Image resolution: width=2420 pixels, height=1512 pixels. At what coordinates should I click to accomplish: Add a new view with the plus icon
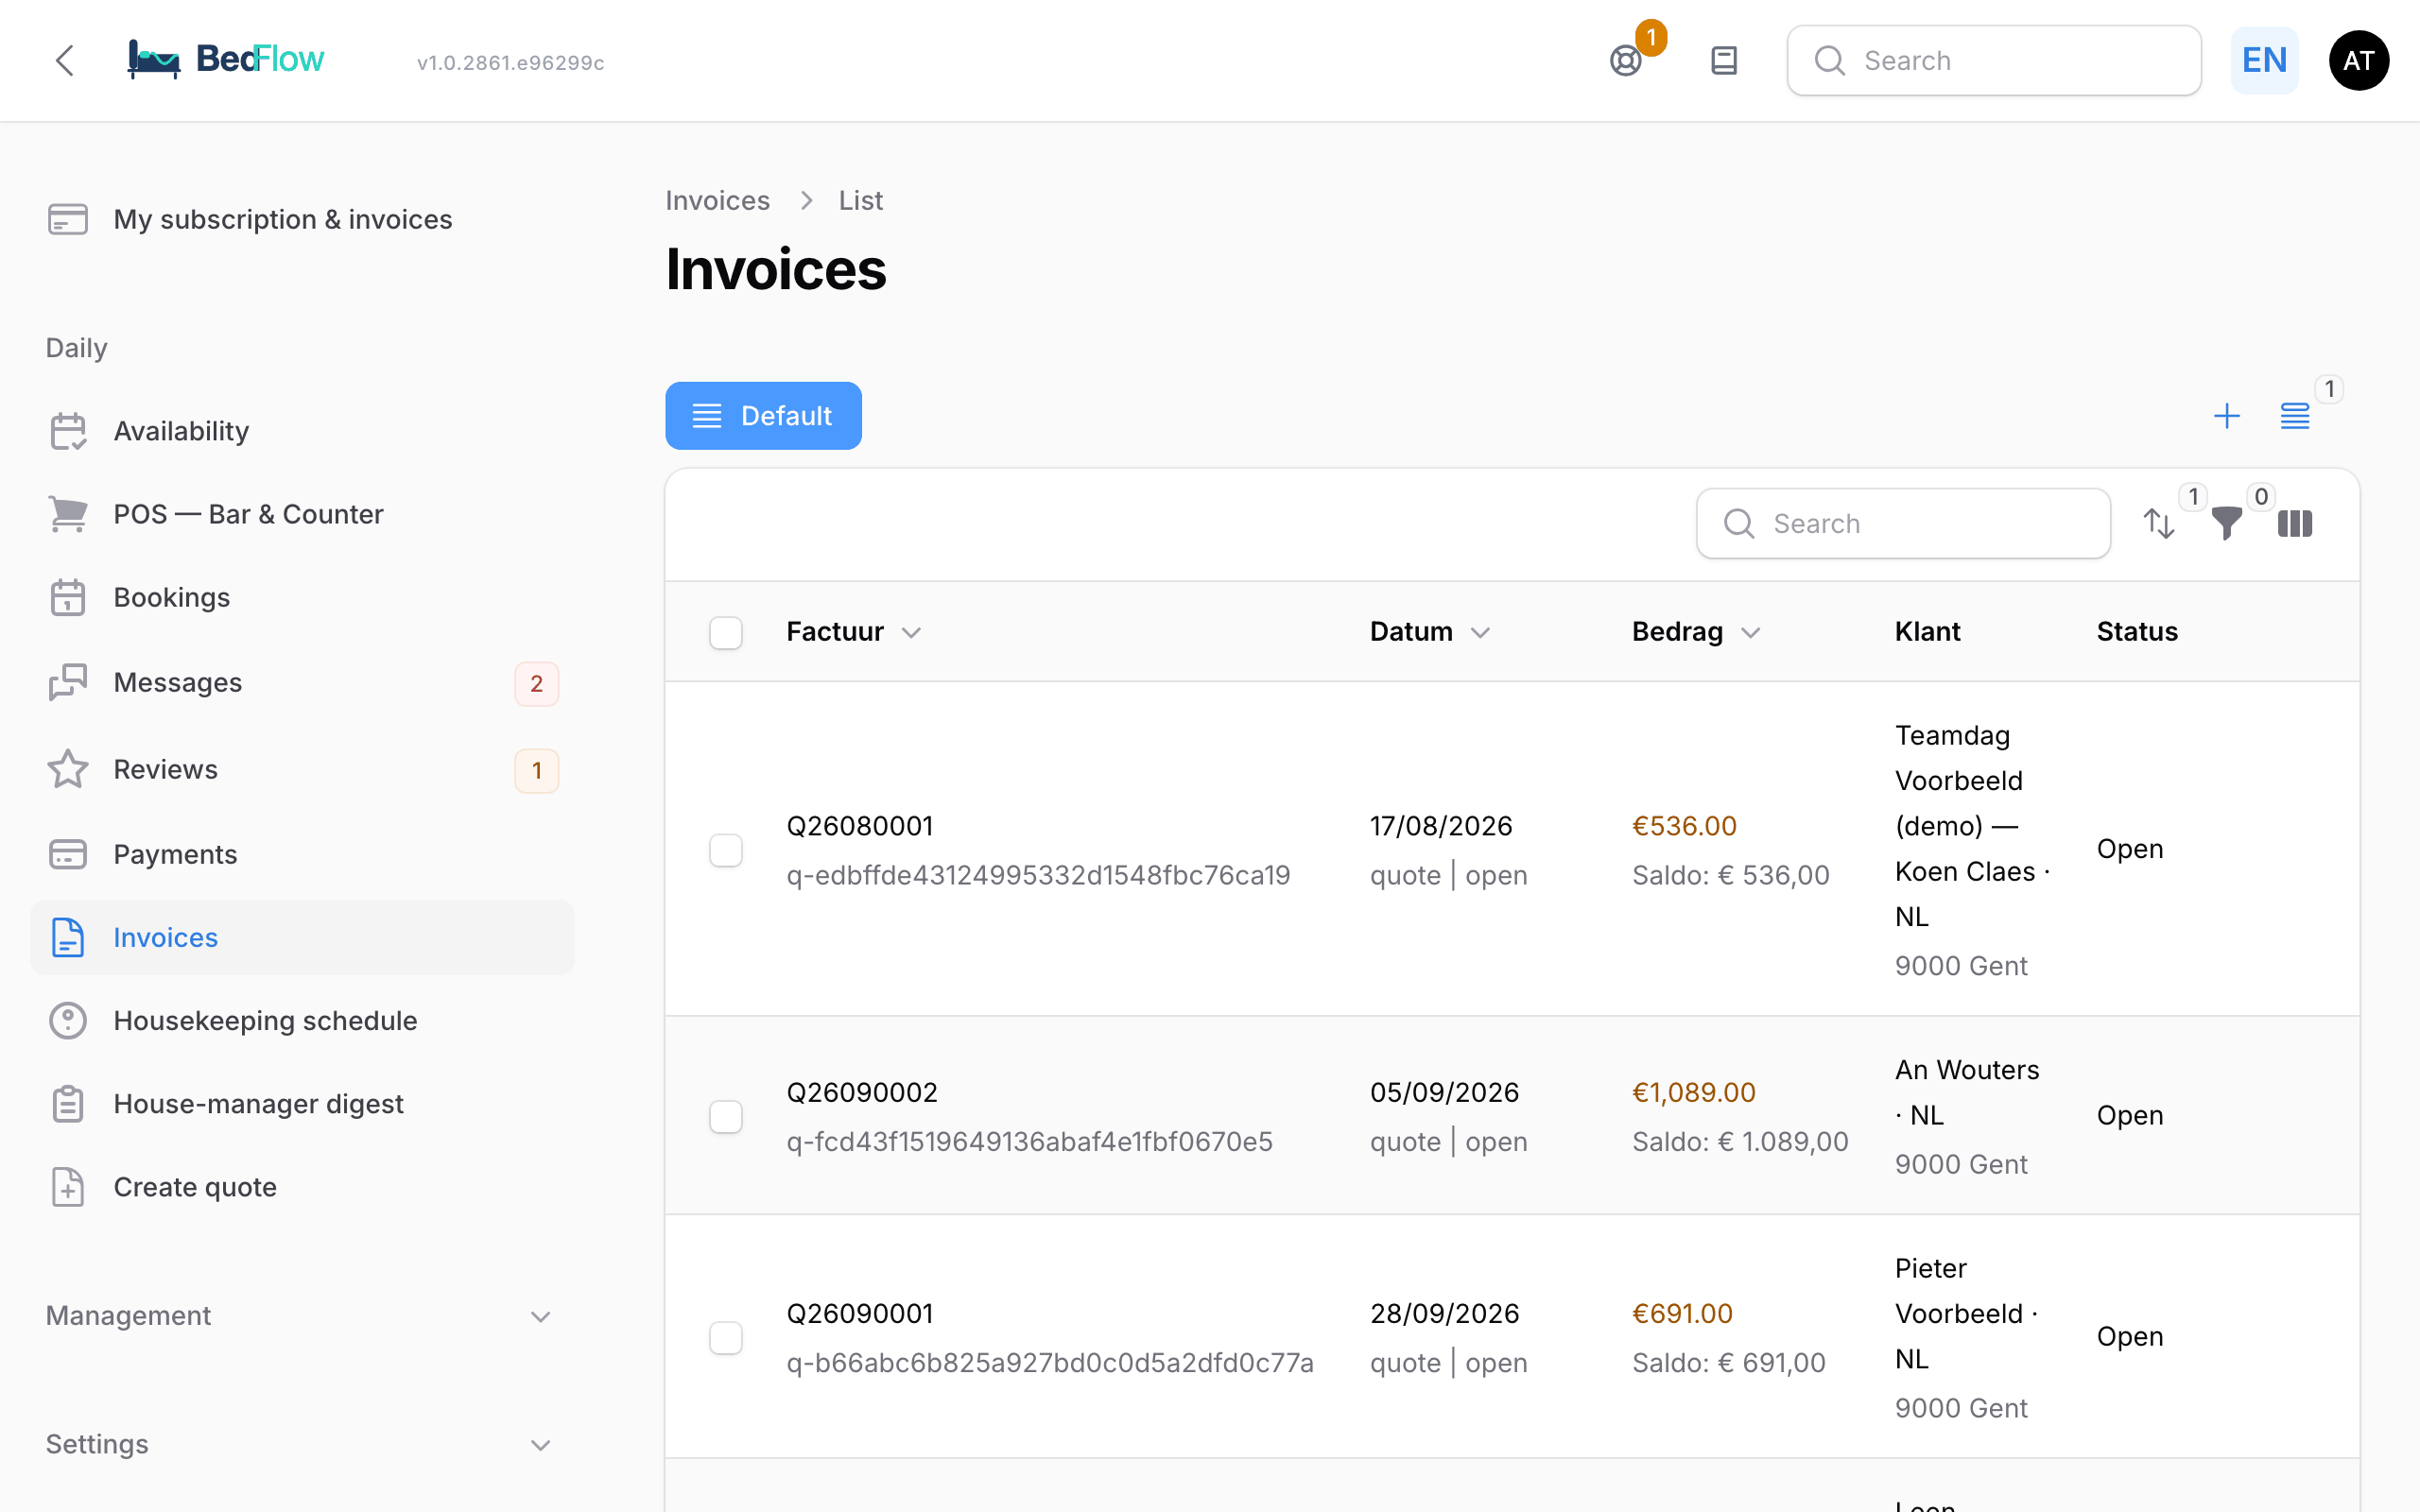coord(2226,416)
